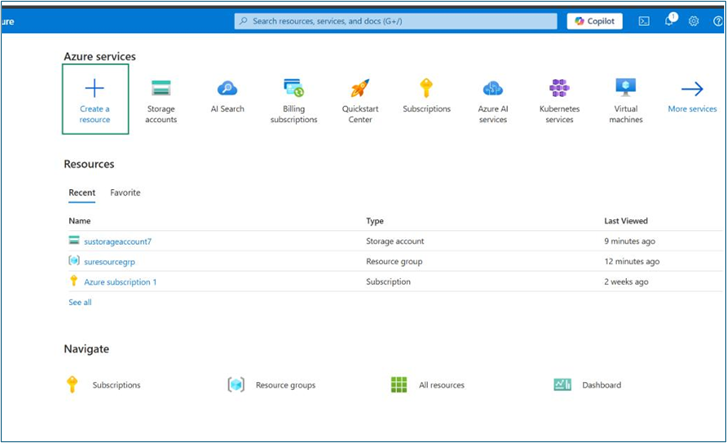Click the Create a resource plus icon
Screen dimensions: 727x443
coord(95,88)
